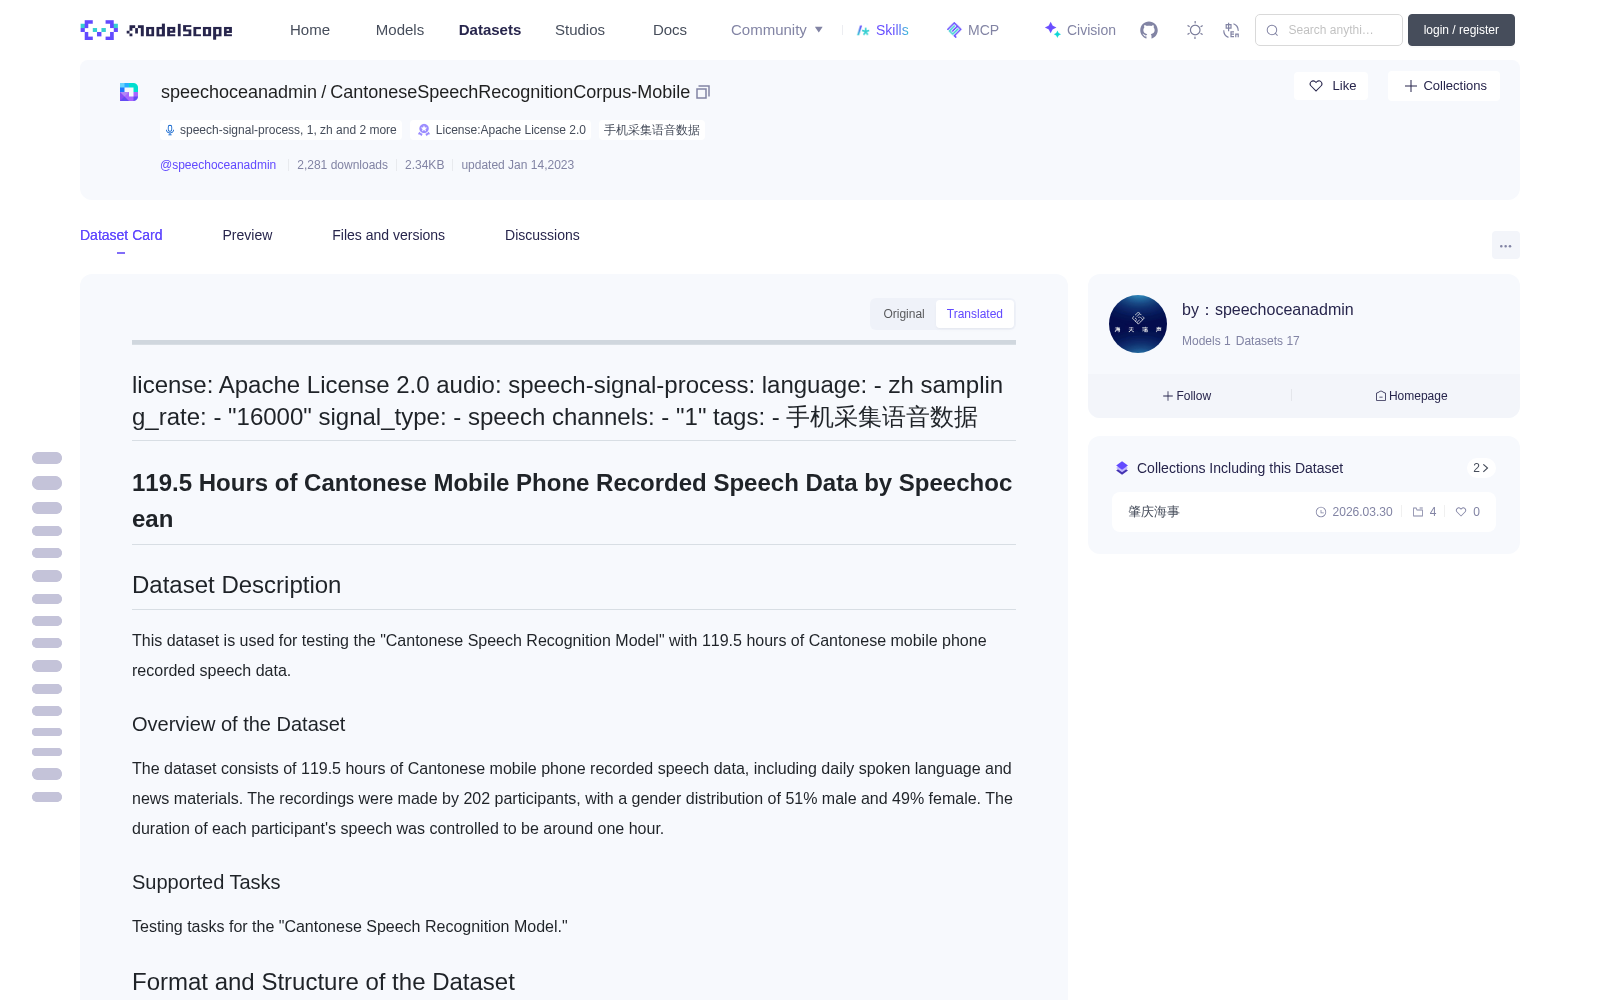Viewport: 1600px width, 1000px height.
Task: Click the stacked layers Collections icon
Action: coord(1122,468)
